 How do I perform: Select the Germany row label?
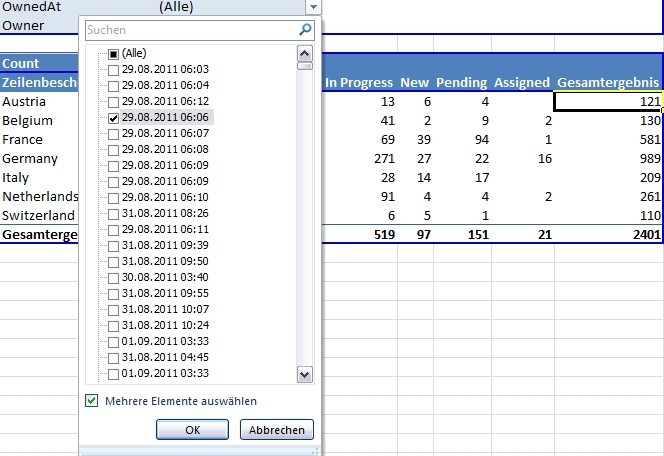pyautogui.click(x=30, y=159)
